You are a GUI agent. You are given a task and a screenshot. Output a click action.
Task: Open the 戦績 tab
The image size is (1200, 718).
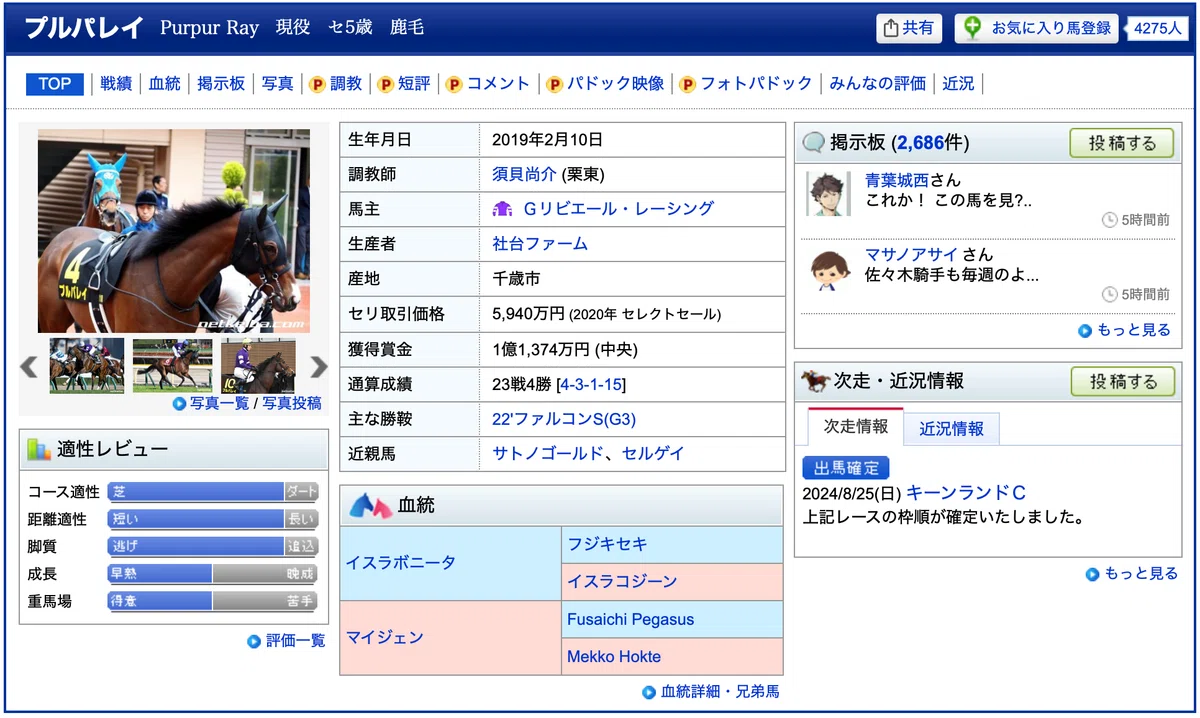point(116,84)
